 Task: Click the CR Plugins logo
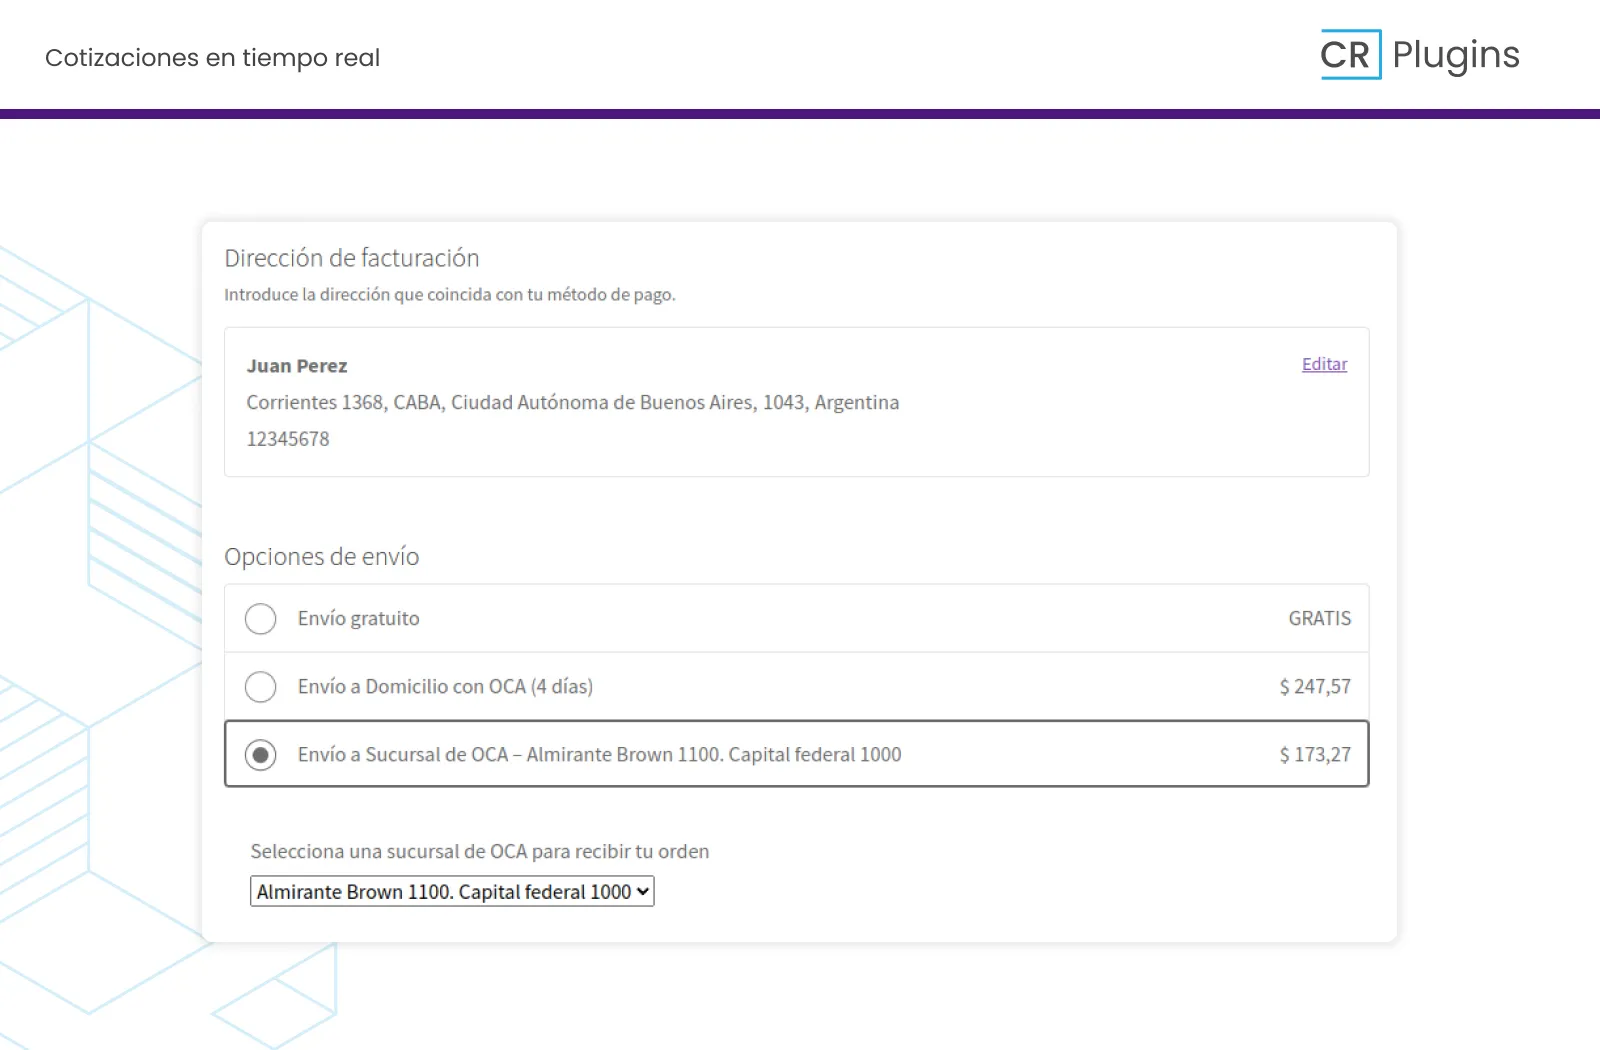coord(1419,55)
